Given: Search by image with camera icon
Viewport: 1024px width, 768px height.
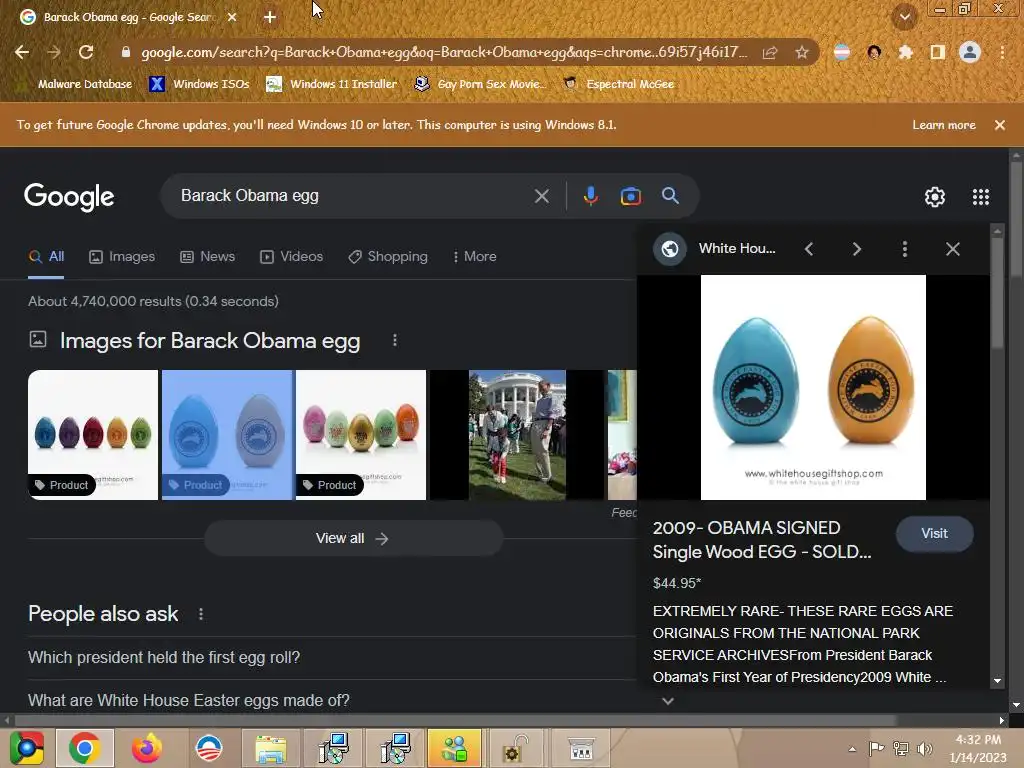Looking at the screenshot, I should click(630, 196).
